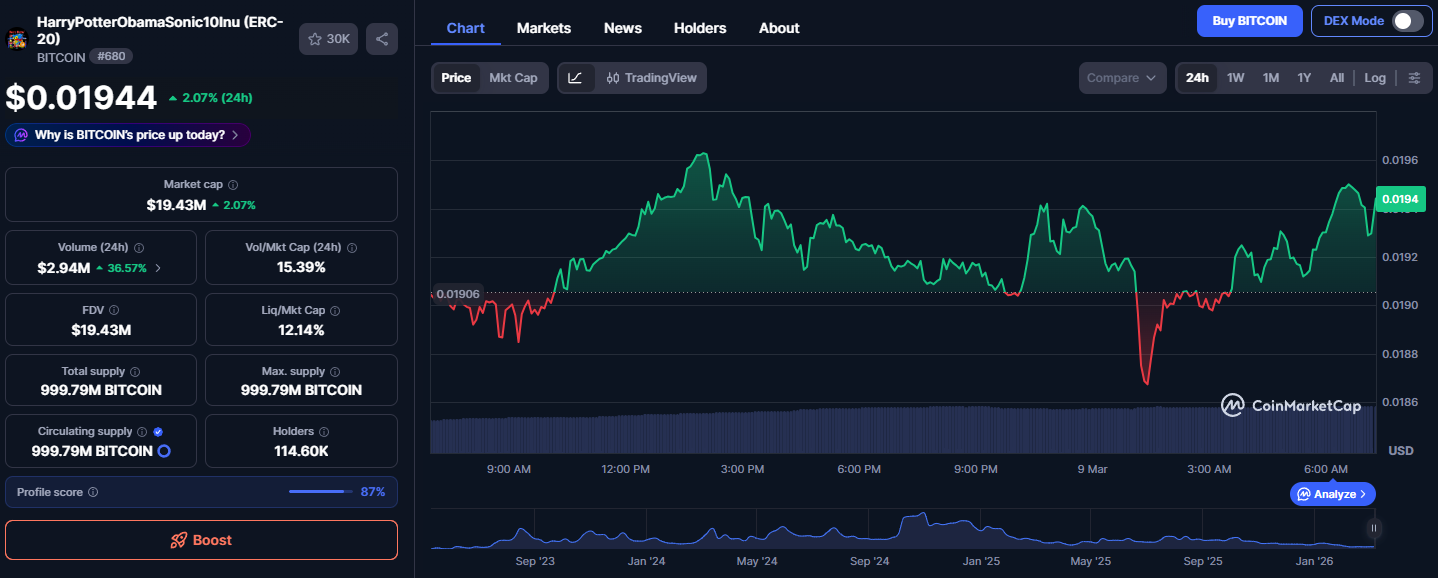
Task: Switch chart to Mkt Cap view
Action: [x=513, y=78]
